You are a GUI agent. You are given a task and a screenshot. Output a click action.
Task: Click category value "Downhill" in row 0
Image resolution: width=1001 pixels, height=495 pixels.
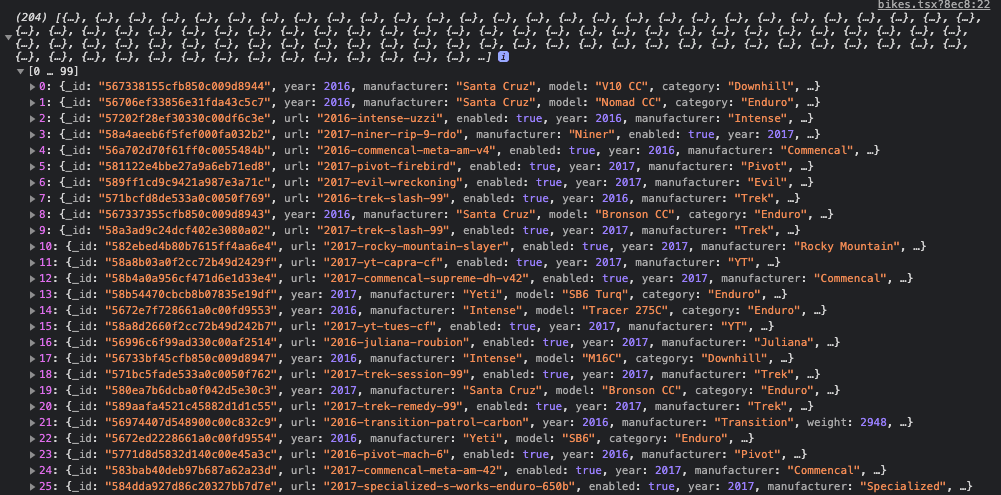[760, 86]
